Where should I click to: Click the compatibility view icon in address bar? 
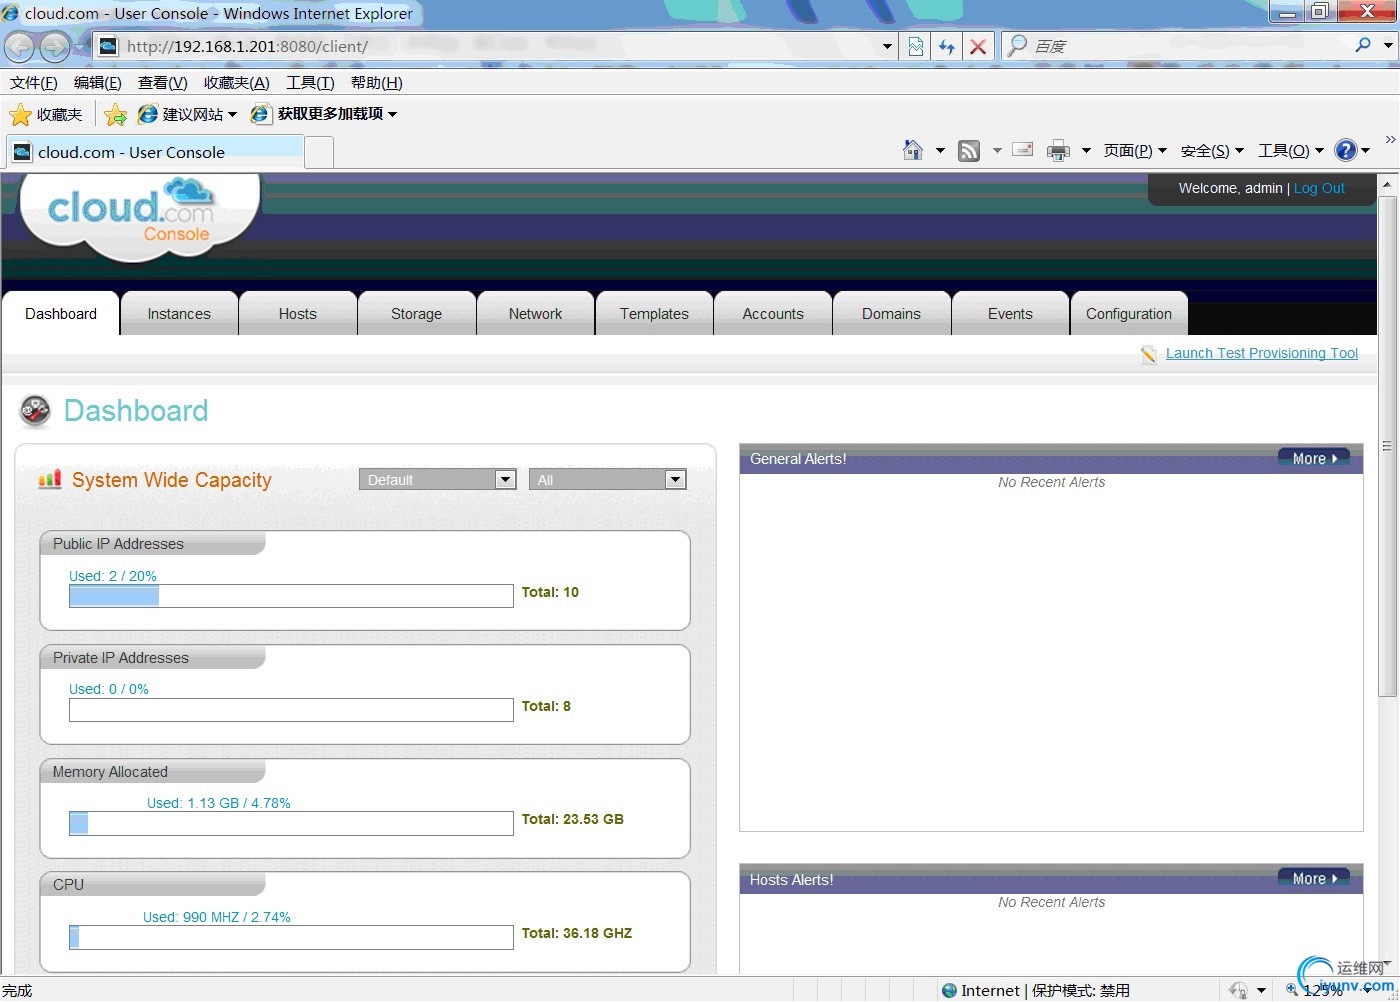point(915,46)
